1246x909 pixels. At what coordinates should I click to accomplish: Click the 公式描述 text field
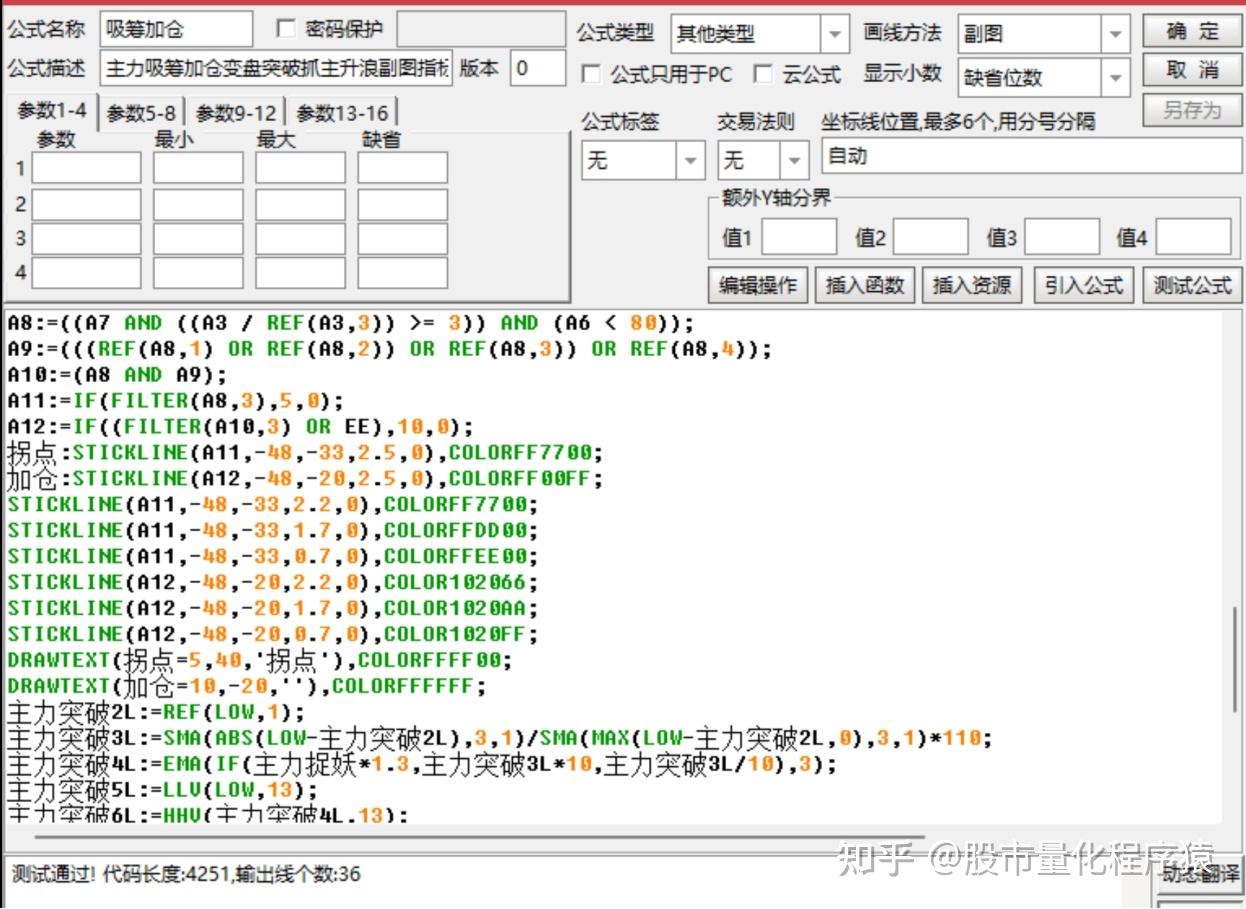[277, 69]
